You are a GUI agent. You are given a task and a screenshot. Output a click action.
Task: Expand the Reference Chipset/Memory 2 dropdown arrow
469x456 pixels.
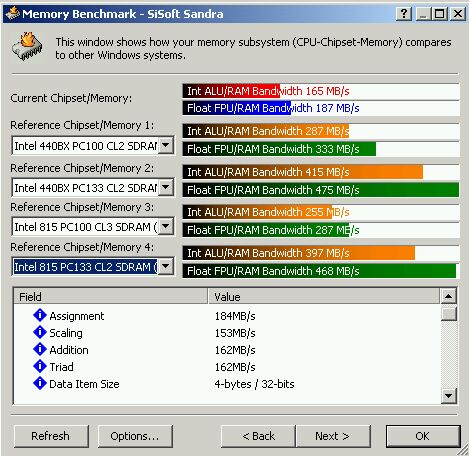[165, 187]
